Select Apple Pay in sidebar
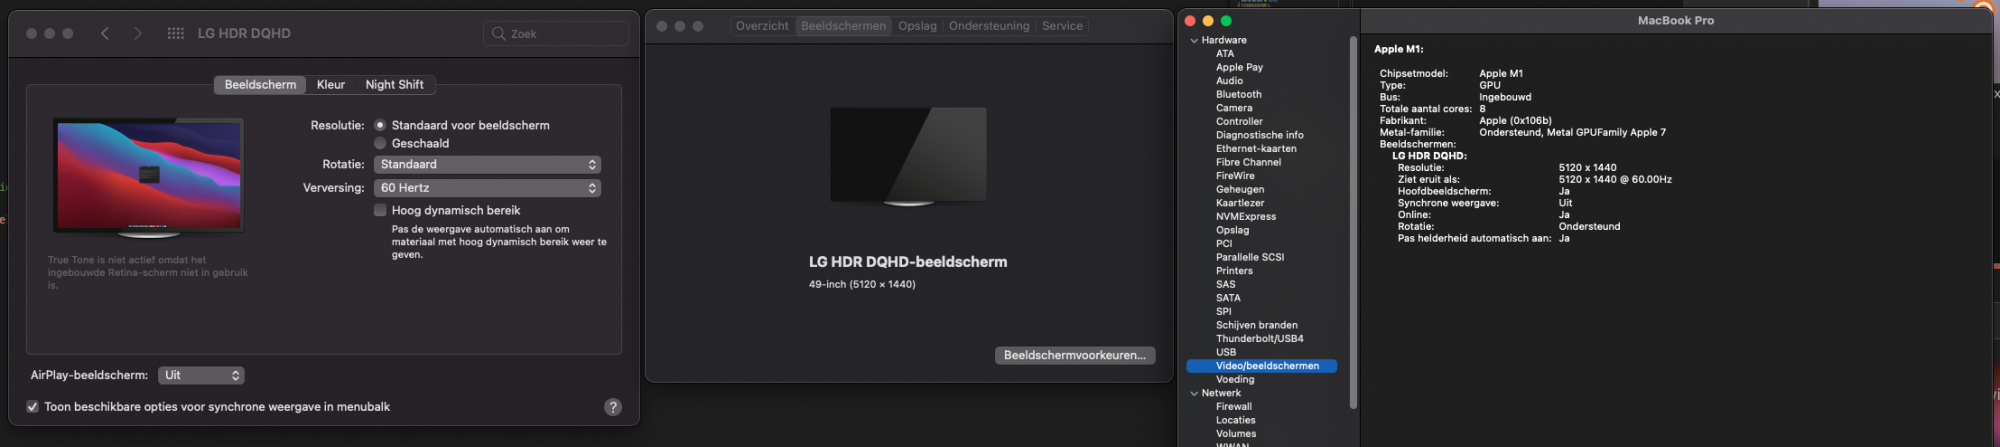 coord(1239,67)
